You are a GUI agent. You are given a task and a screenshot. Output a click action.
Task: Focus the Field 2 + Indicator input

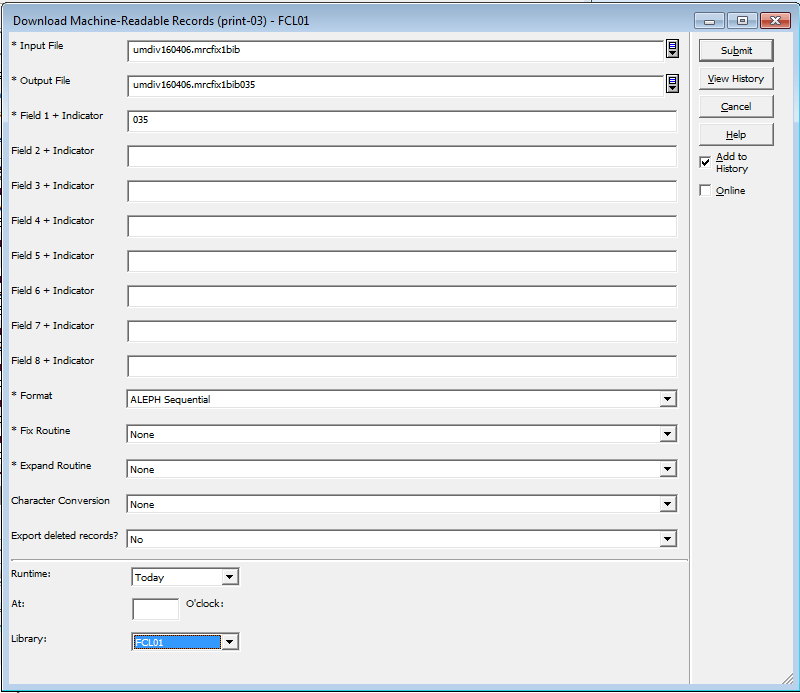pyautogui.click(x=401, y=156)
